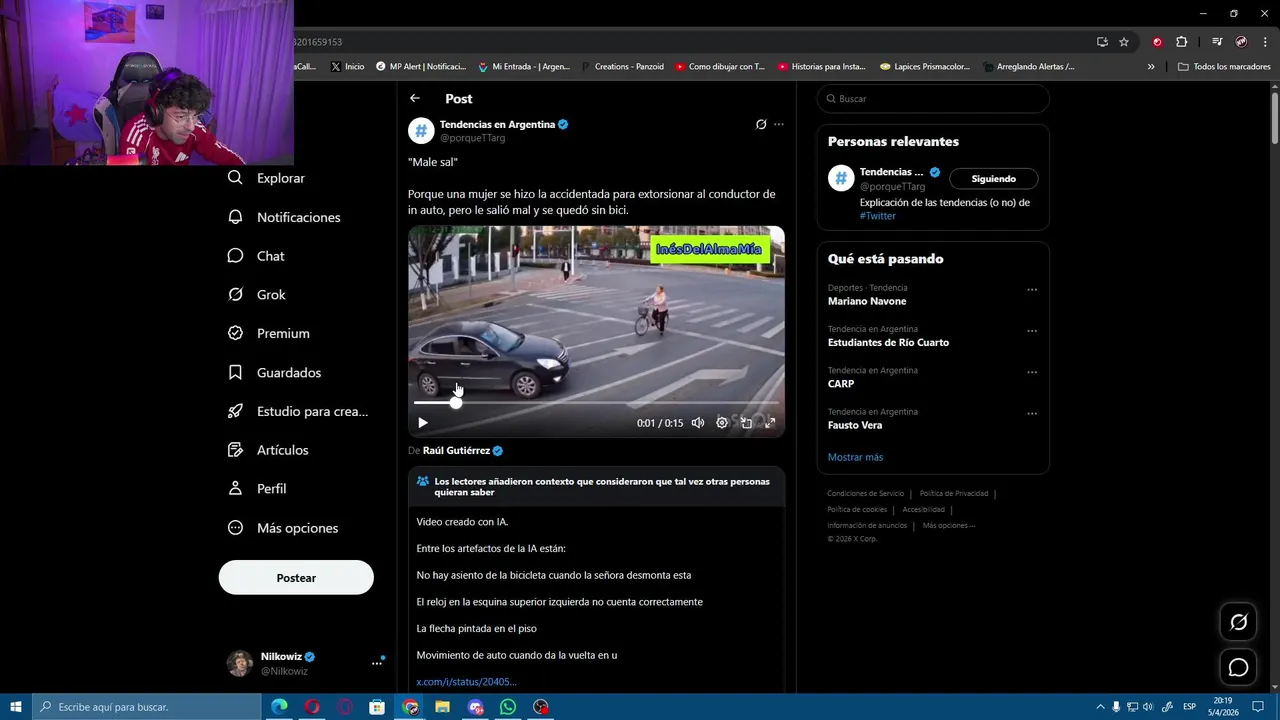Open Chrome three-dot menu
The height and width of the screenshot is (720, 1280).
point(1265,42)
